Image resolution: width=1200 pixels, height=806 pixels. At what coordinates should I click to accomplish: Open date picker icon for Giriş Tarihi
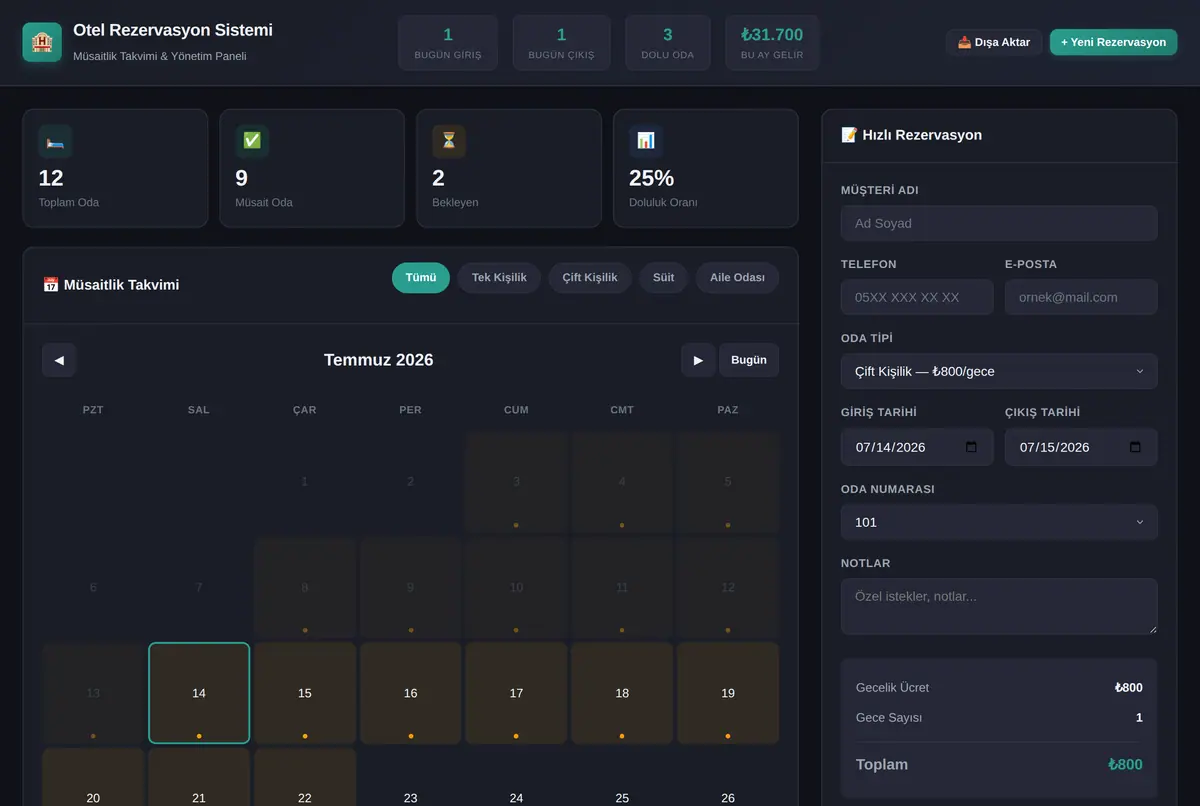tap(971, 447)
